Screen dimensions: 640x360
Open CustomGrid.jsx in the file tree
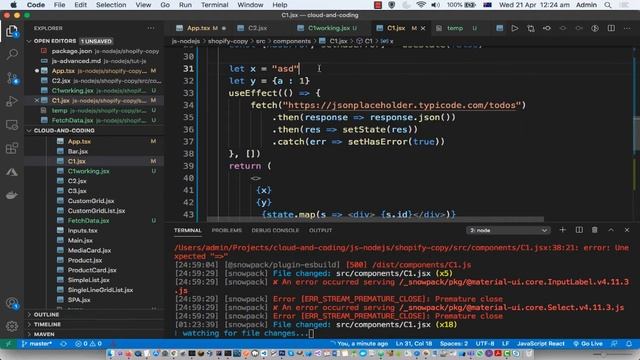[x=91, y=201]
